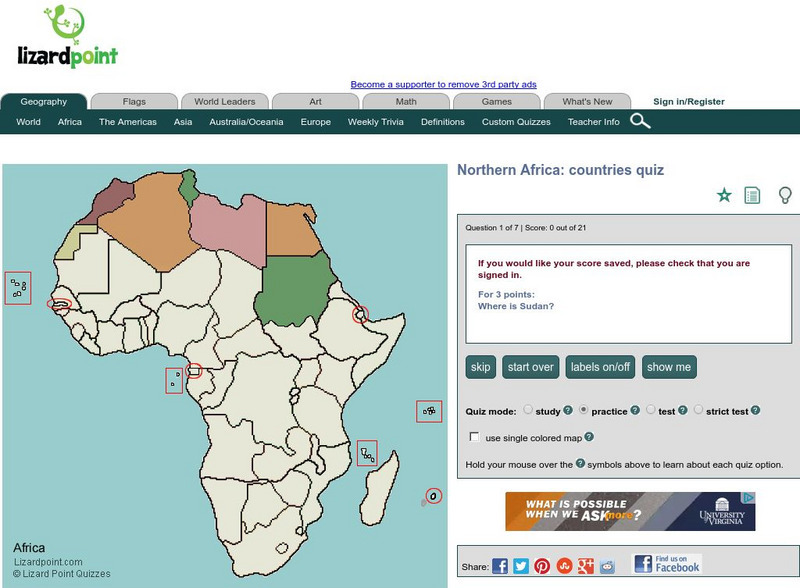Share on Google Plus icon

(x=585, y=566)
